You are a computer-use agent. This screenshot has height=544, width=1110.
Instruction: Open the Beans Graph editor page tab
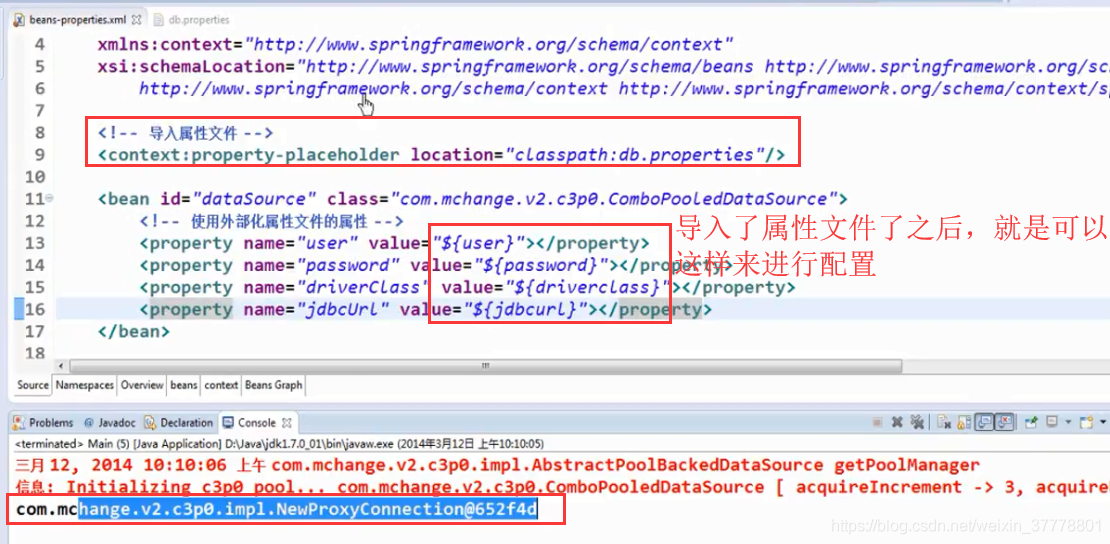273,385
